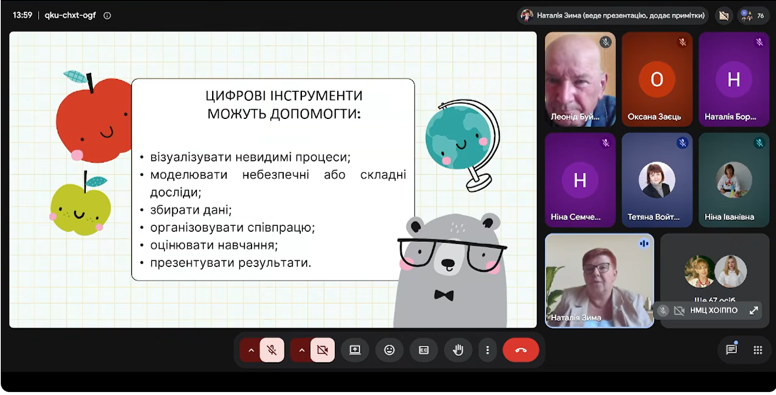Viewport: 776px width, 395px height.
Task: Click the presenter label Наталія Зима pill
Action: (x=613, y=16)
